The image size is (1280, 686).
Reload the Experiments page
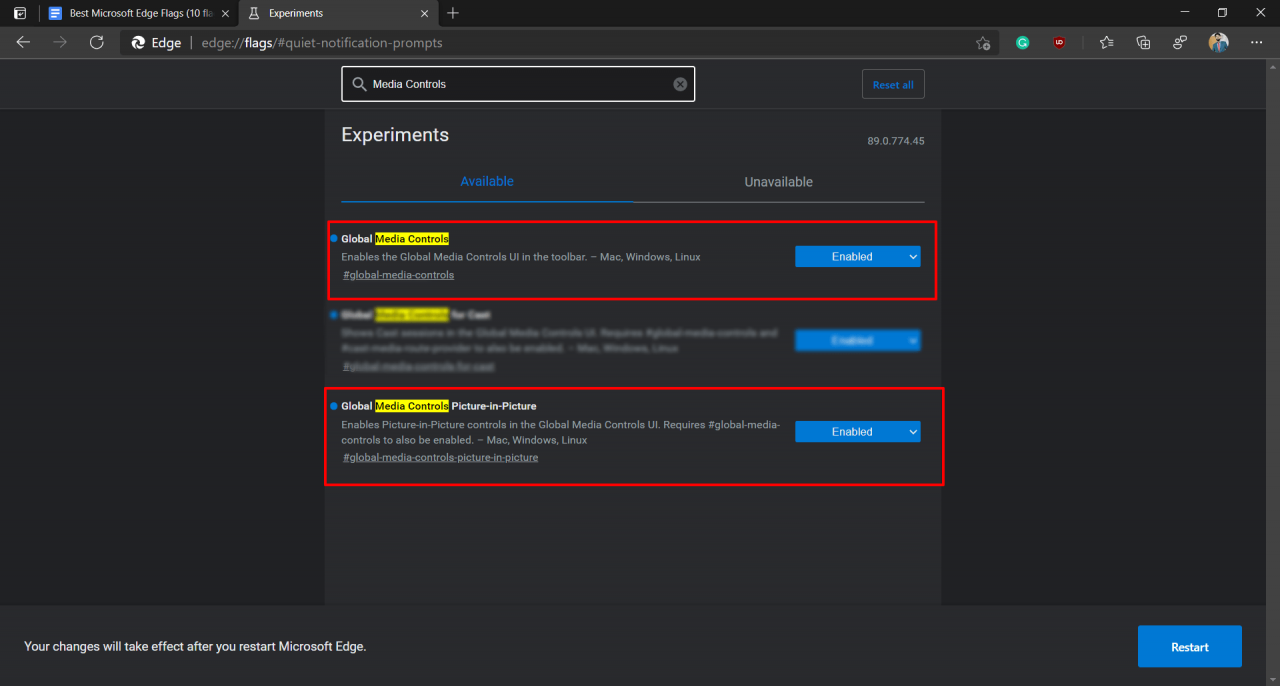click(x=96, y=42)
